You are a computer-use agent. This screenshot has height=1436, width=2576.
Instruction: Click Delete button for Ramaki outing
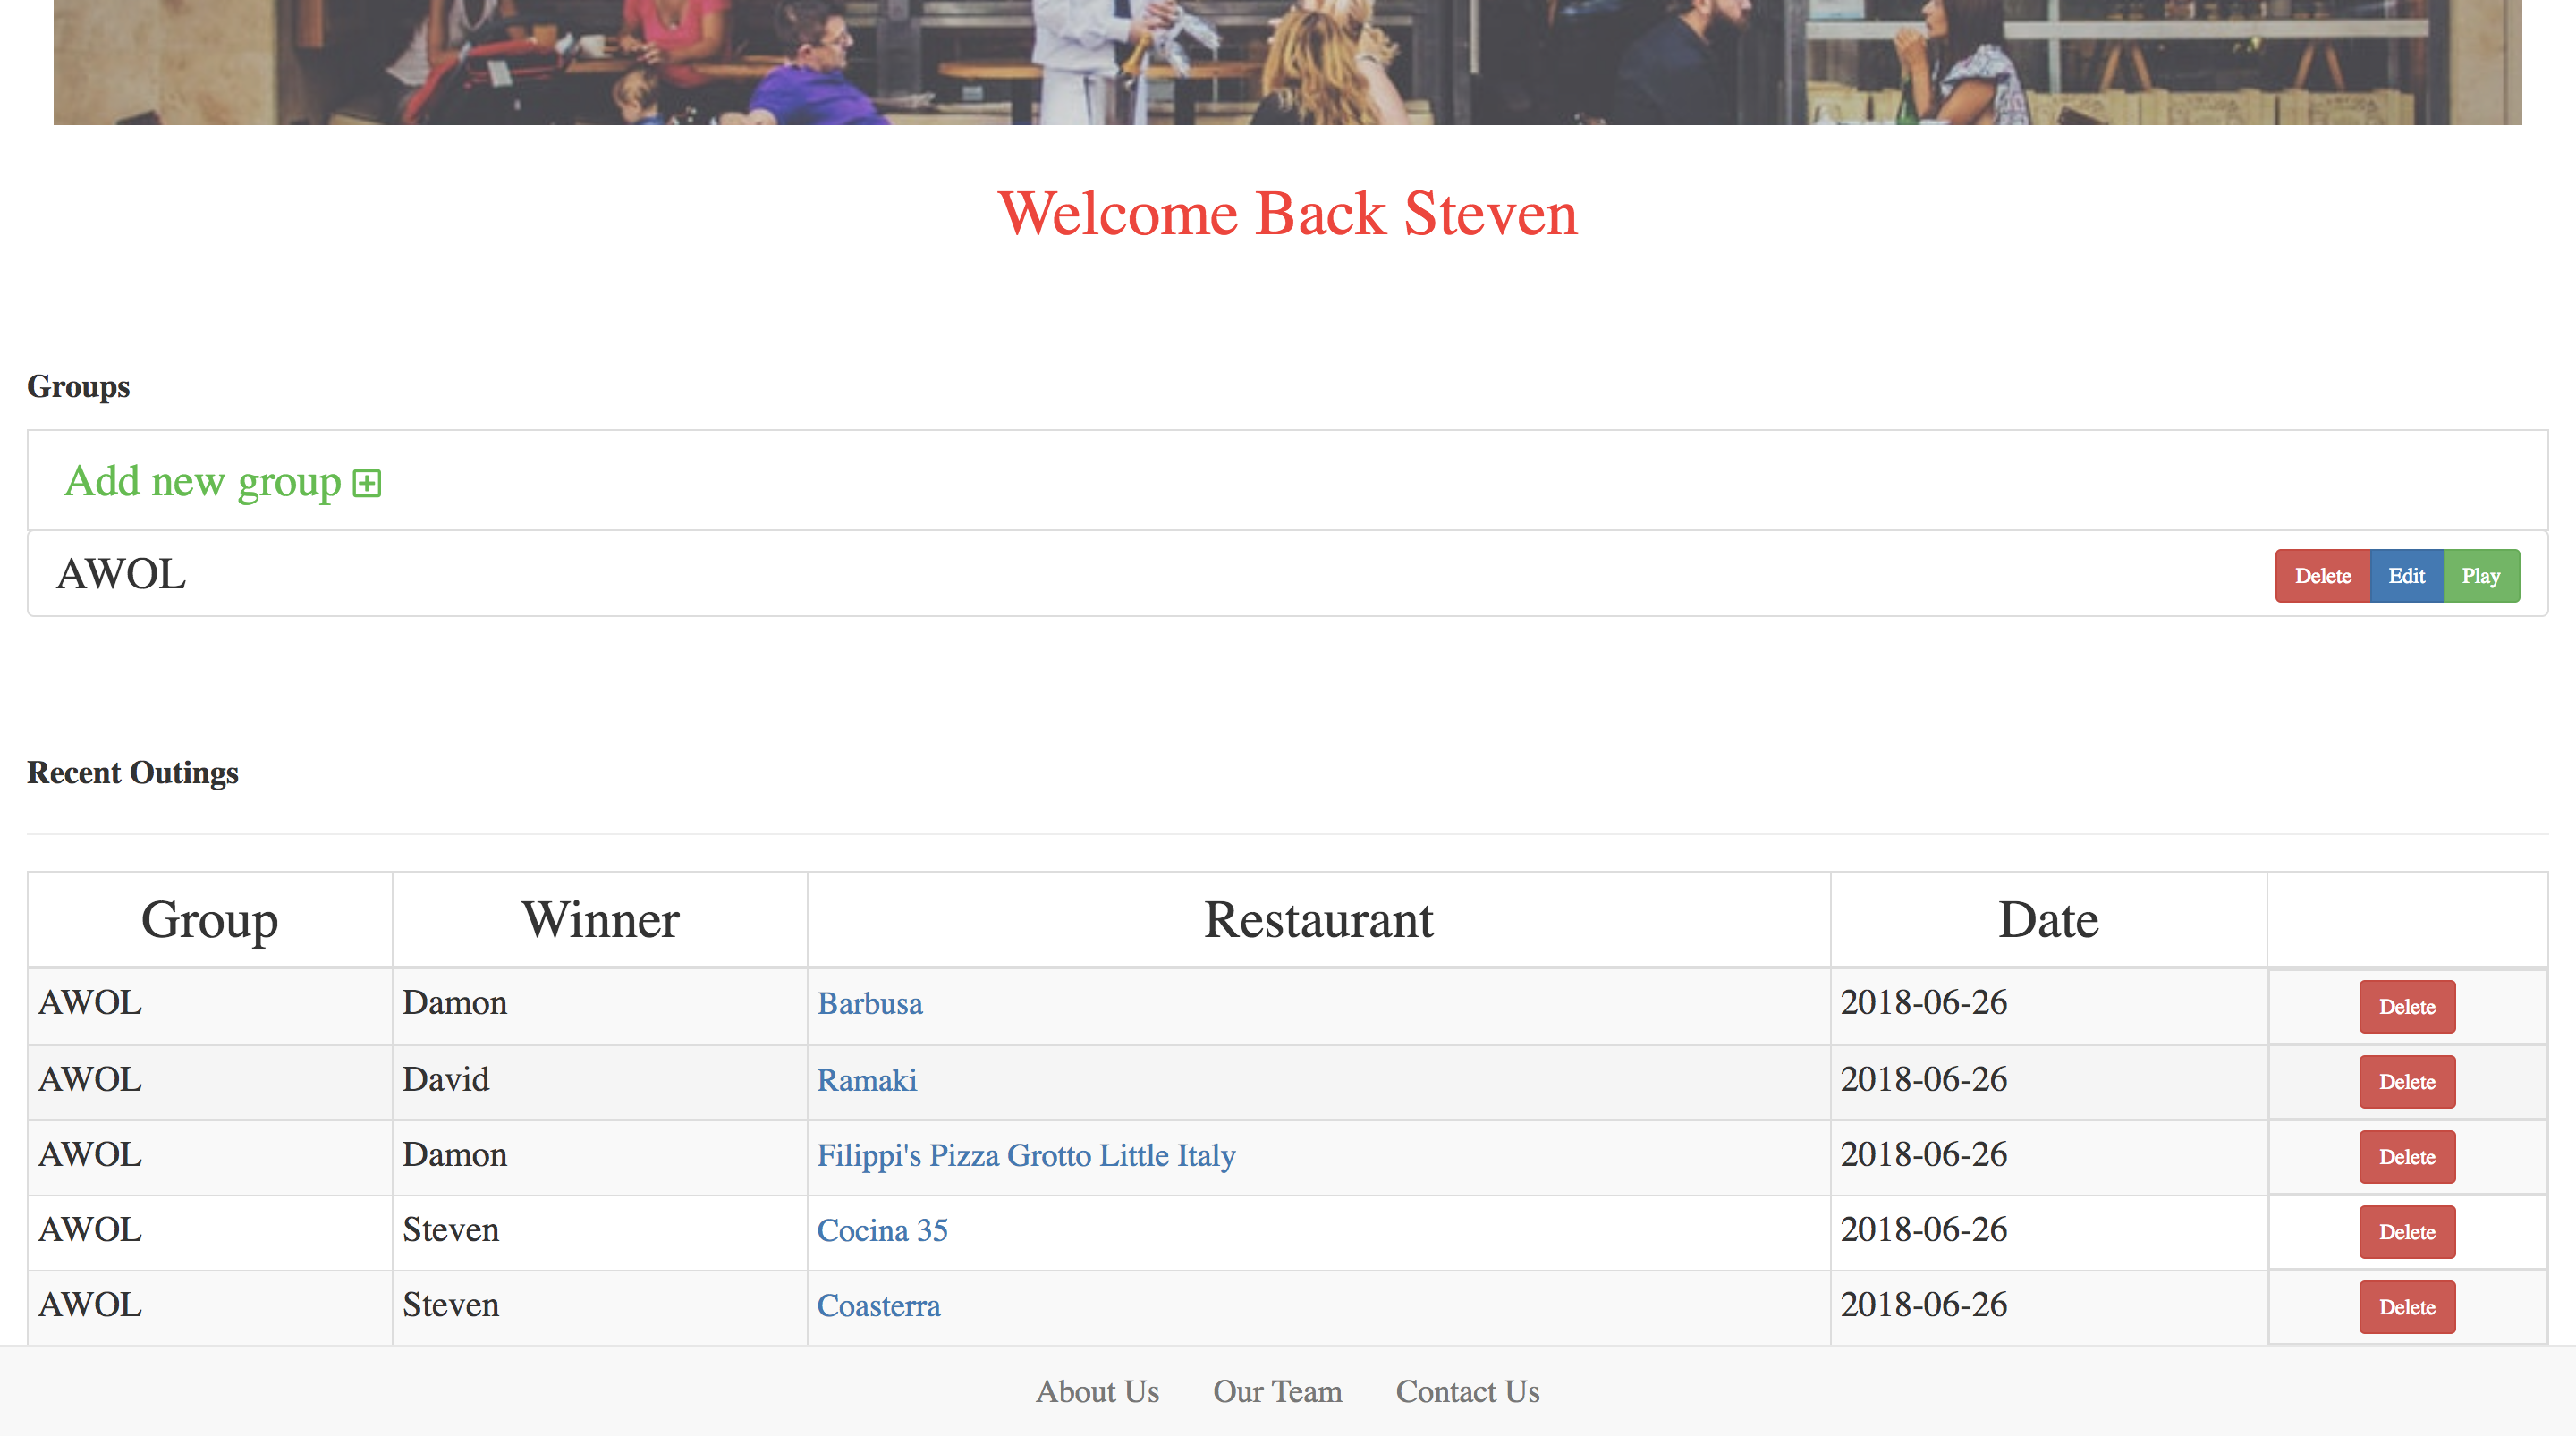click(2406, 1080)
